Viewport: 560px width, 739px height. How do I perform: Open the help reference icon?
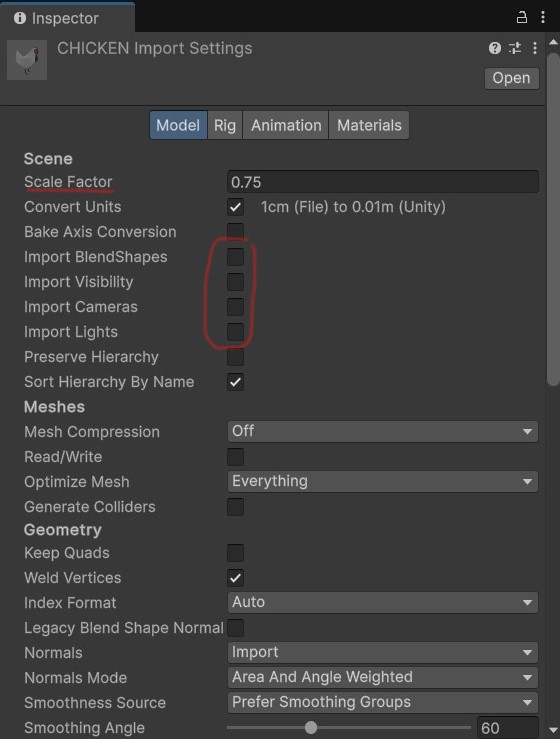[494, 48]
